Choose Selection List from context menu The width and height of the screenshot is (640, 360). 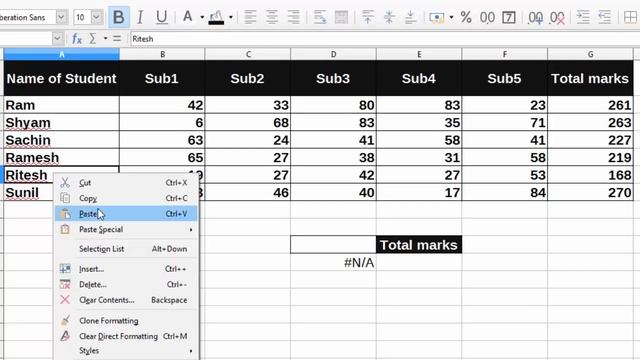[x=126, y=249]
